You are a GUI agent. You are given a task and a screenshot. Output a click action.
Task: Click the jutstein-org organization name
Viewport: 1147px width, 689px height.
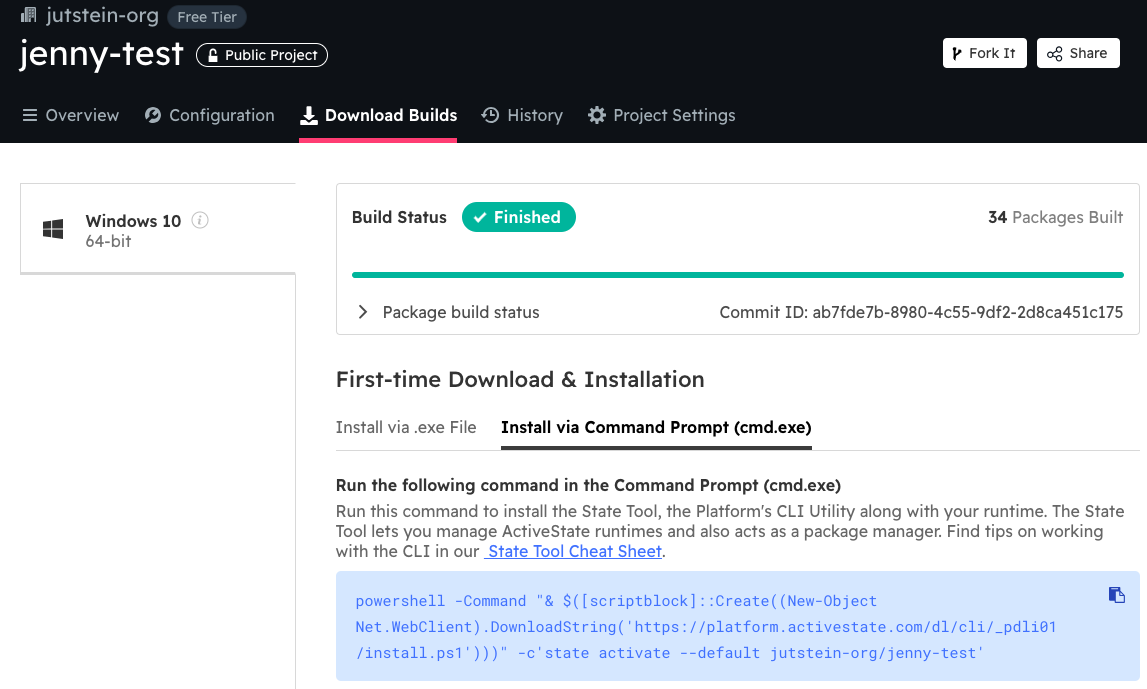click(x=102, y=15)
